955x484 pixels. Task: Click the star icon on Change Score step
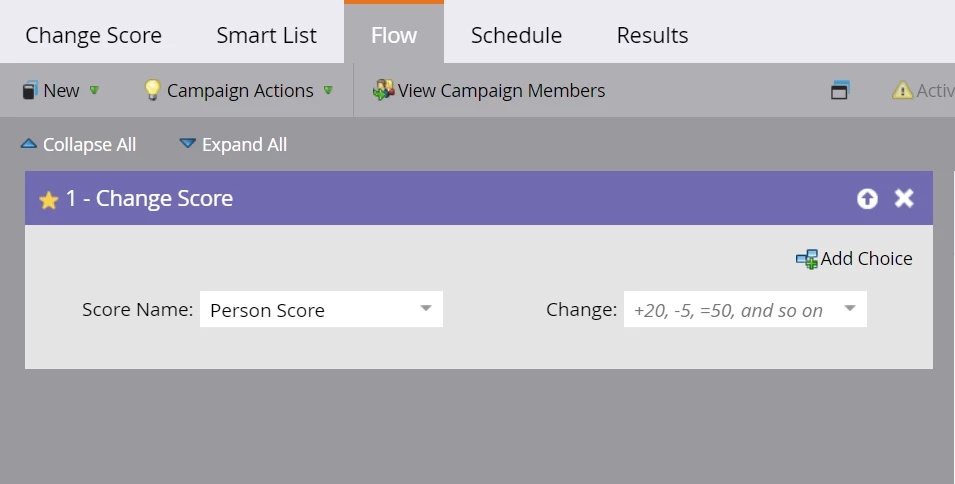point(48,200)
